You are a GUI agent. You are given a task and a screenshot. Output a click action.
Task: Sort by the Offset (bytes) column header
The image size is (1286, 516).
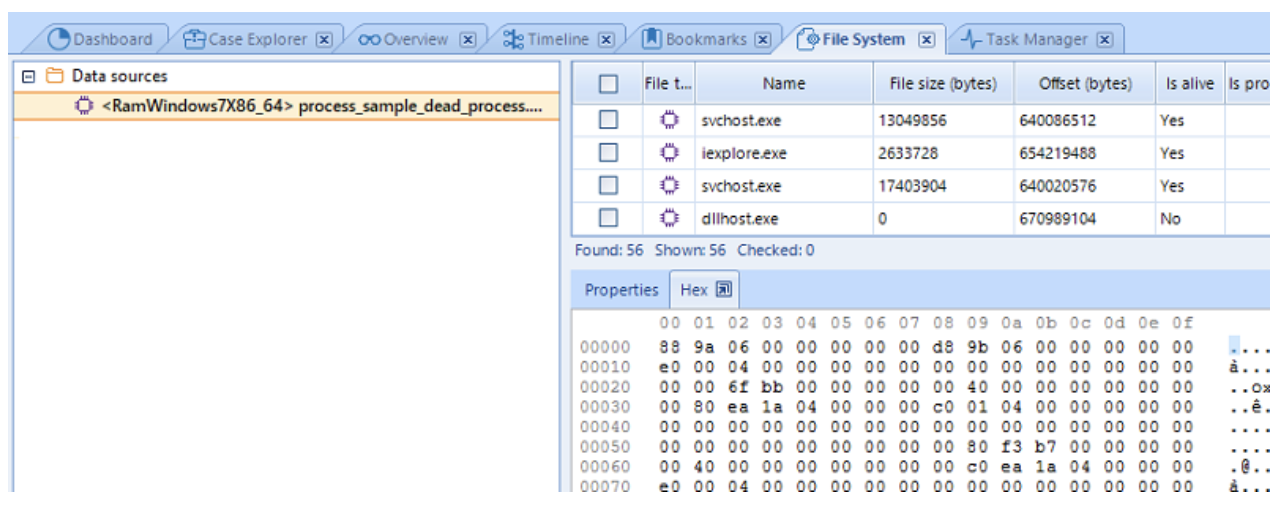[x=1085, y=84]
